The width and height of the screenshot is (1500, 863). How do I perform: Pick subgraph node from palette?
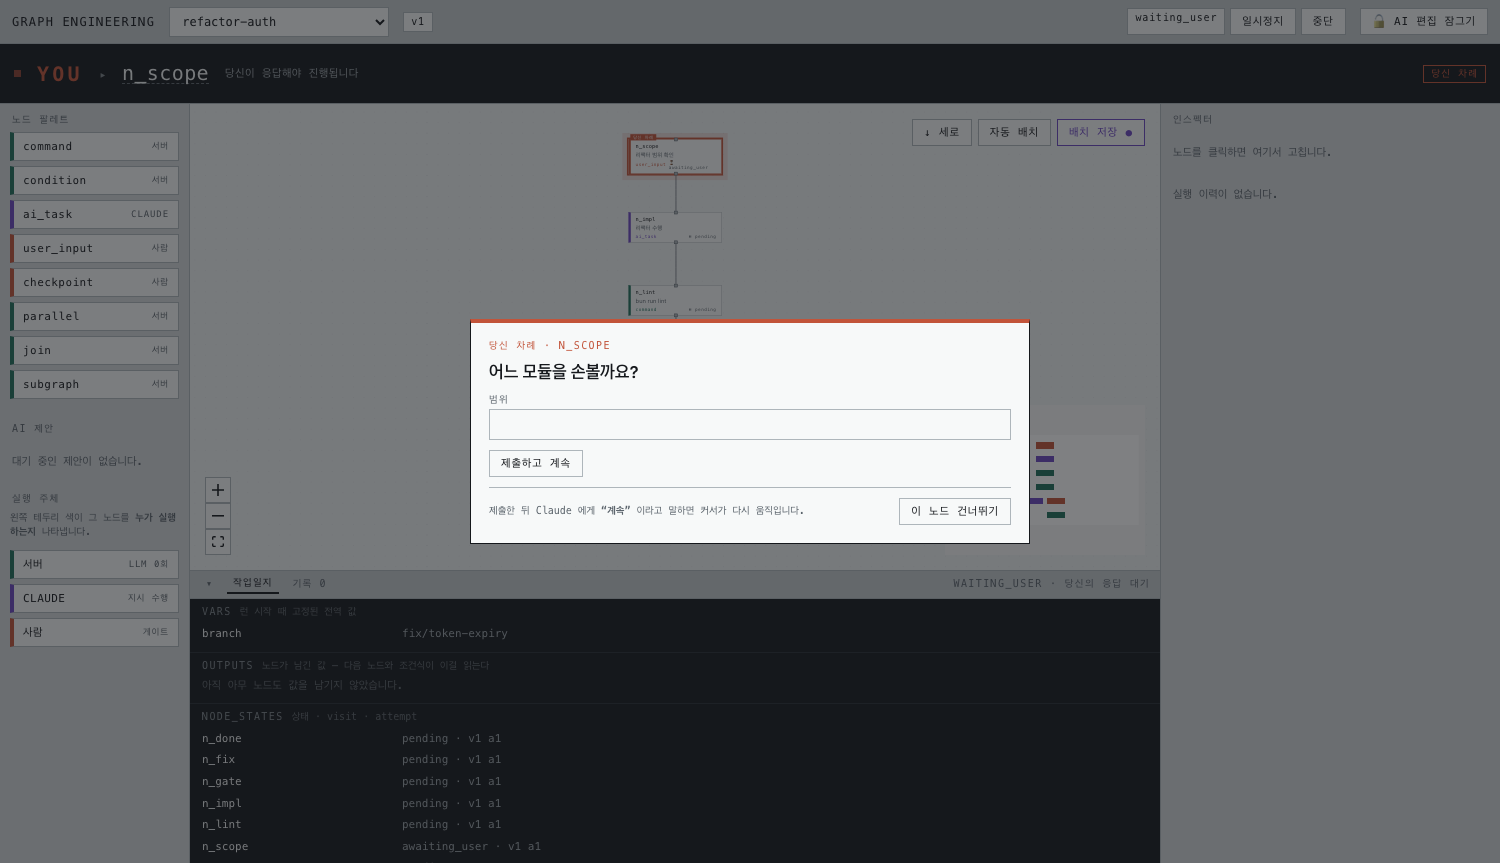click(95, 384)
